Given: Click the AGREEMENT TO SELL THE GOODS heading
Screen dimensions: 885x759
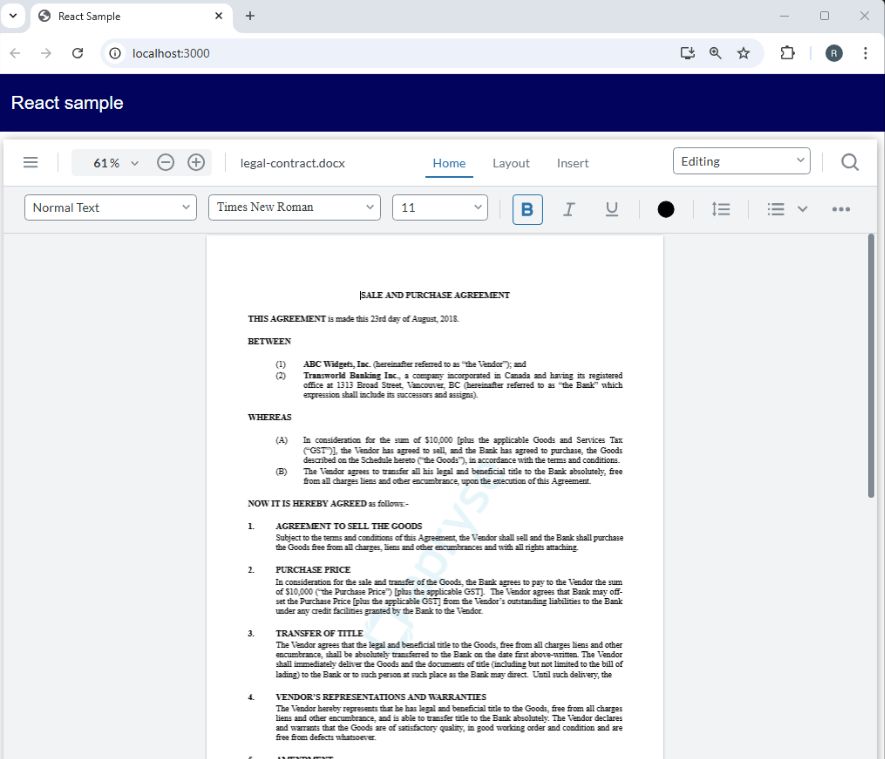Looking at the screenshot, I should 349,526.
